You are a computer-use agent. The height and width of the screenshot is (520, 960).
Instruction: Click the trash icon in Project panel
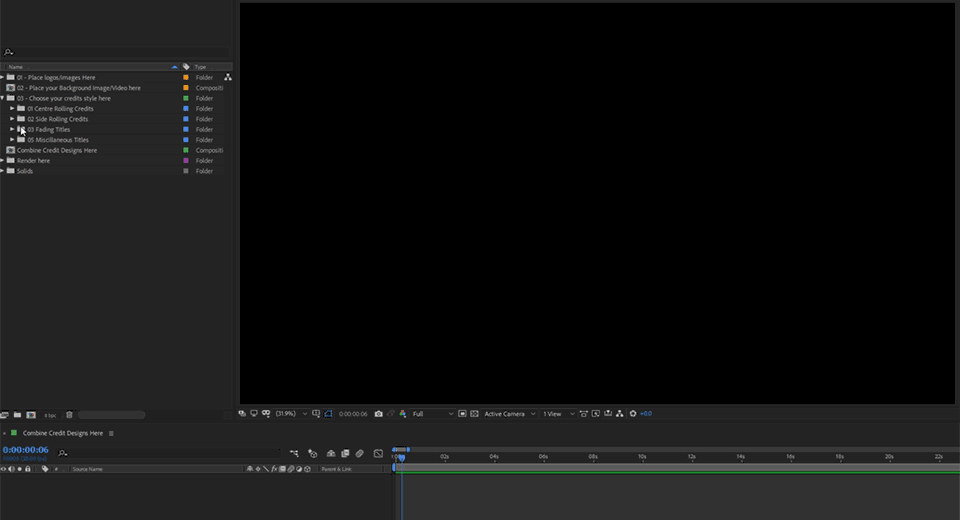coord(69,415)
